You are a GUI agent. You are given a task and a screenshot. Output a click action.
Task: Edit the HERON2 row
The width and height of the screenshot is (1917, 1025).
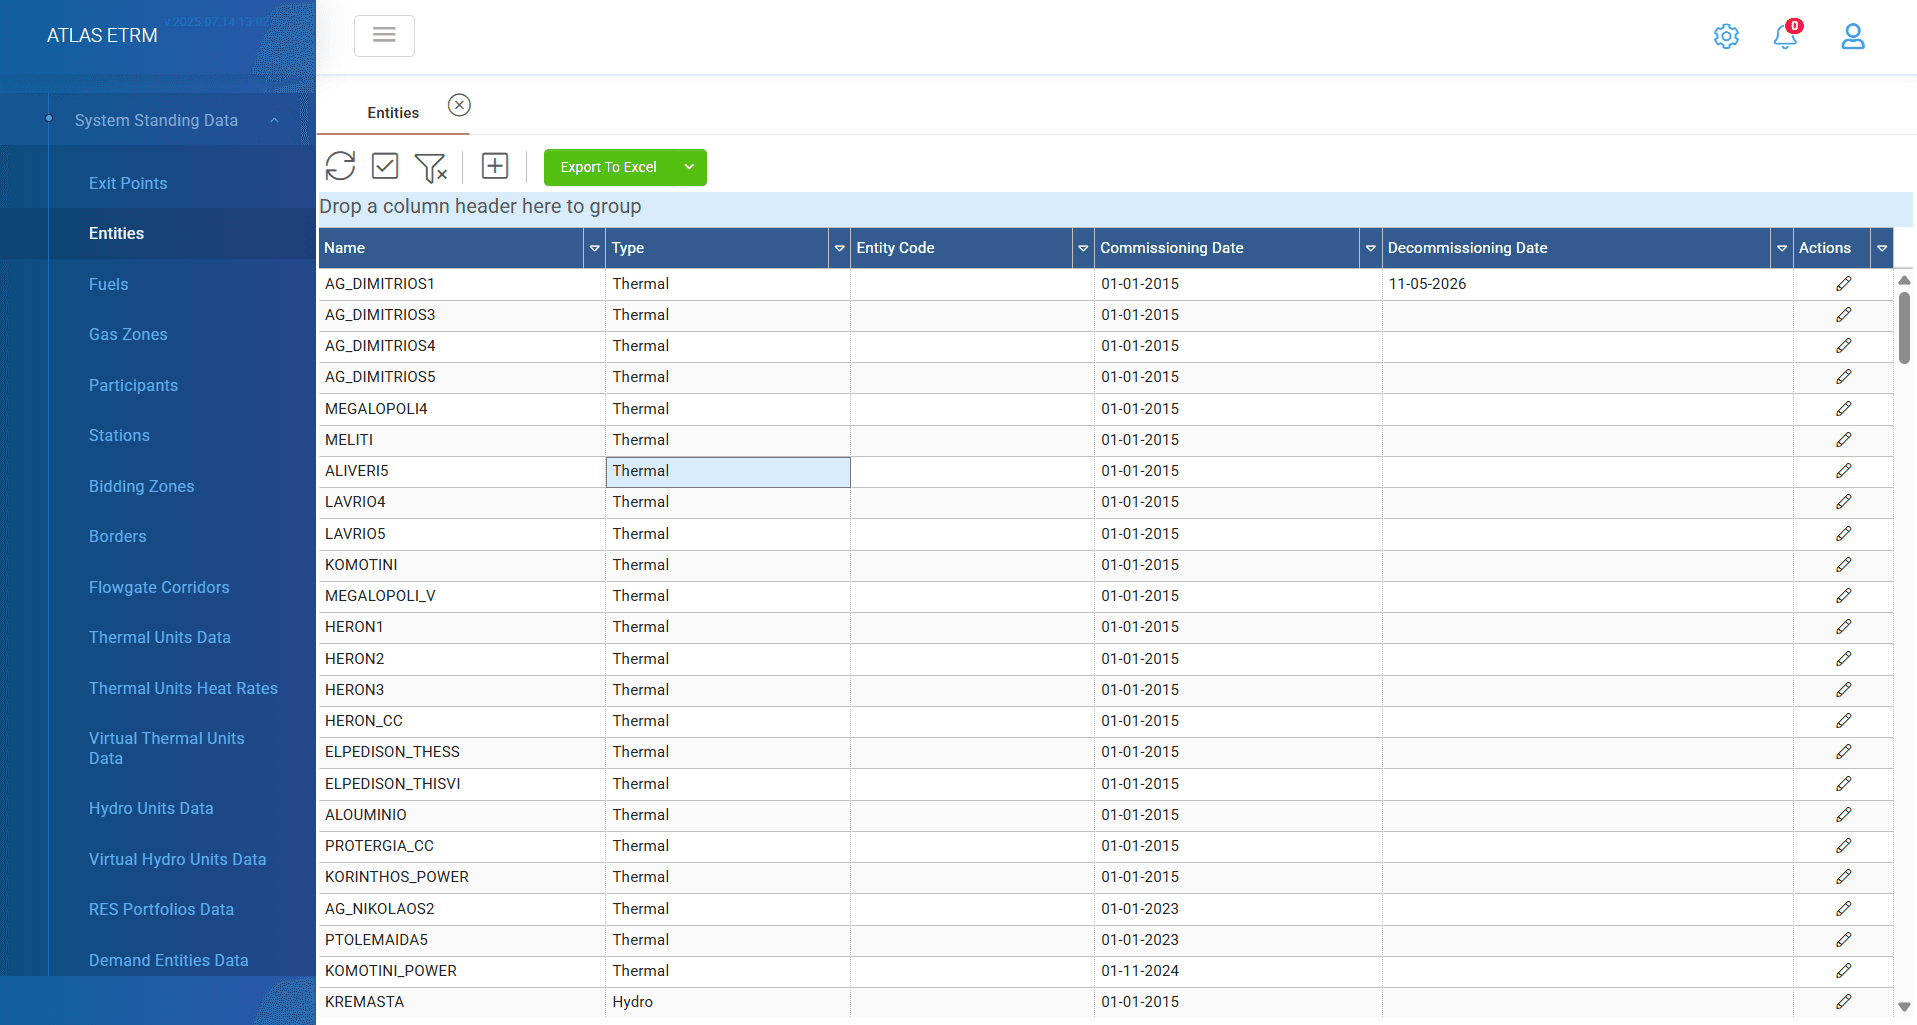(1844, 659)
